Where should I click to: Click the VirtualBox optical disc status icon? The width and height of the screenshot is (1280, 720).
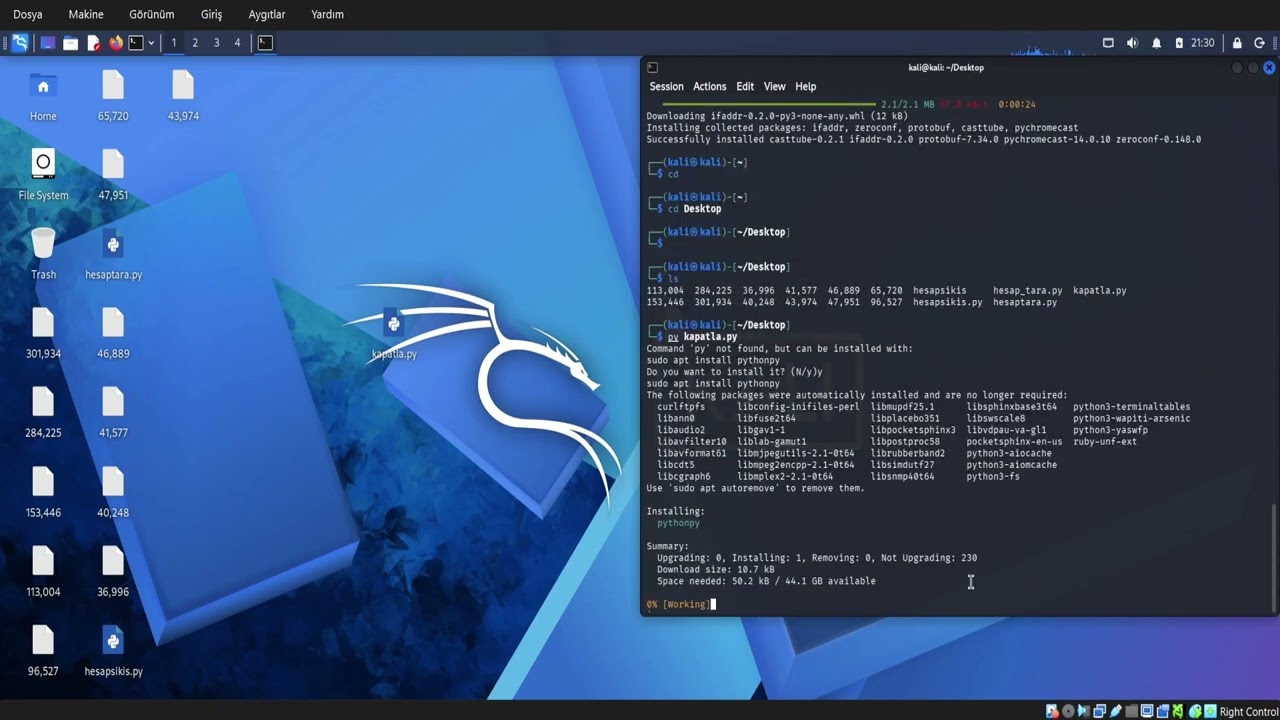(1068, 711)
